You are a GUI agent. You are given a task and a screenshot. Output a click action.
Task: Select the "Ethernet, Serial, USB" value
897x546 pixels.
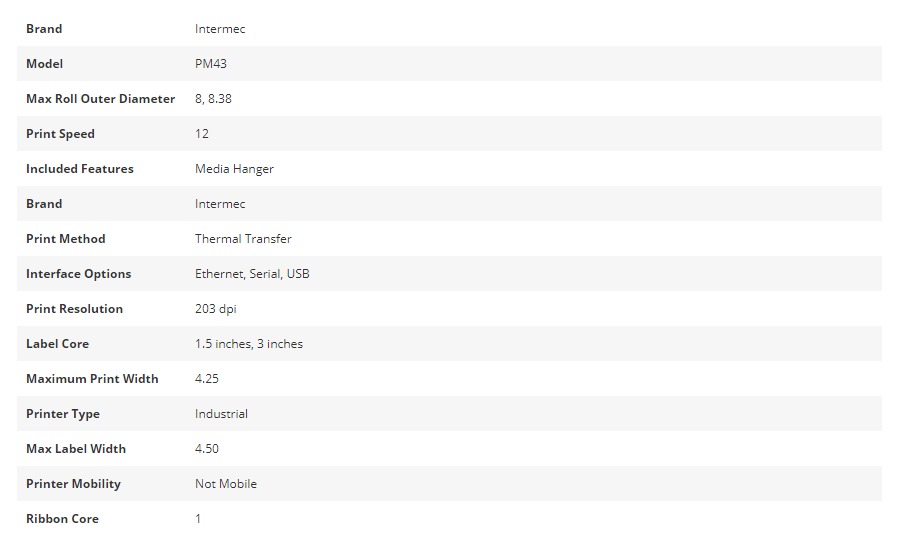[x=252, y=274]
